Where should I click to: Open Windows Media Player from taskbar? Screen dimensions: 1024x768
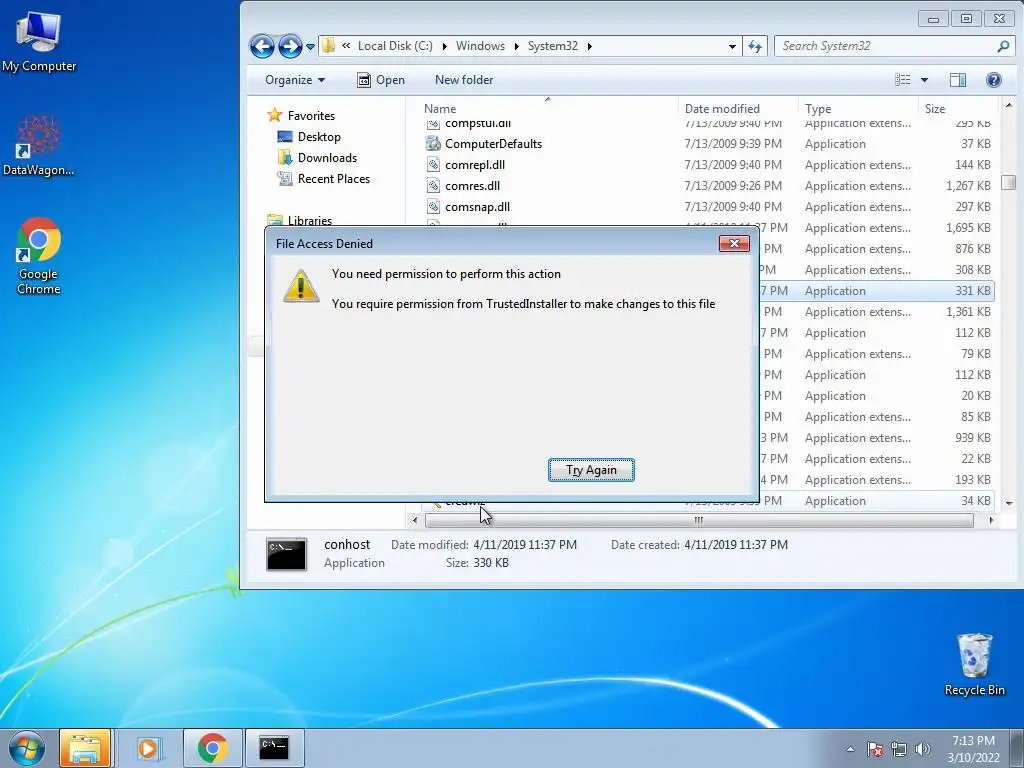pos(148,748)
